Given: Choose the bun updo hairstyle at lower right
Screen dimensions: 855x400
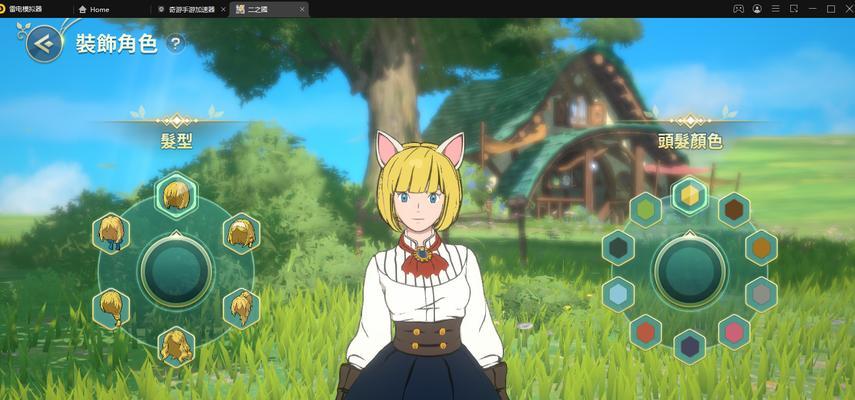Looking at the screenshot, I should click(242, 308).
